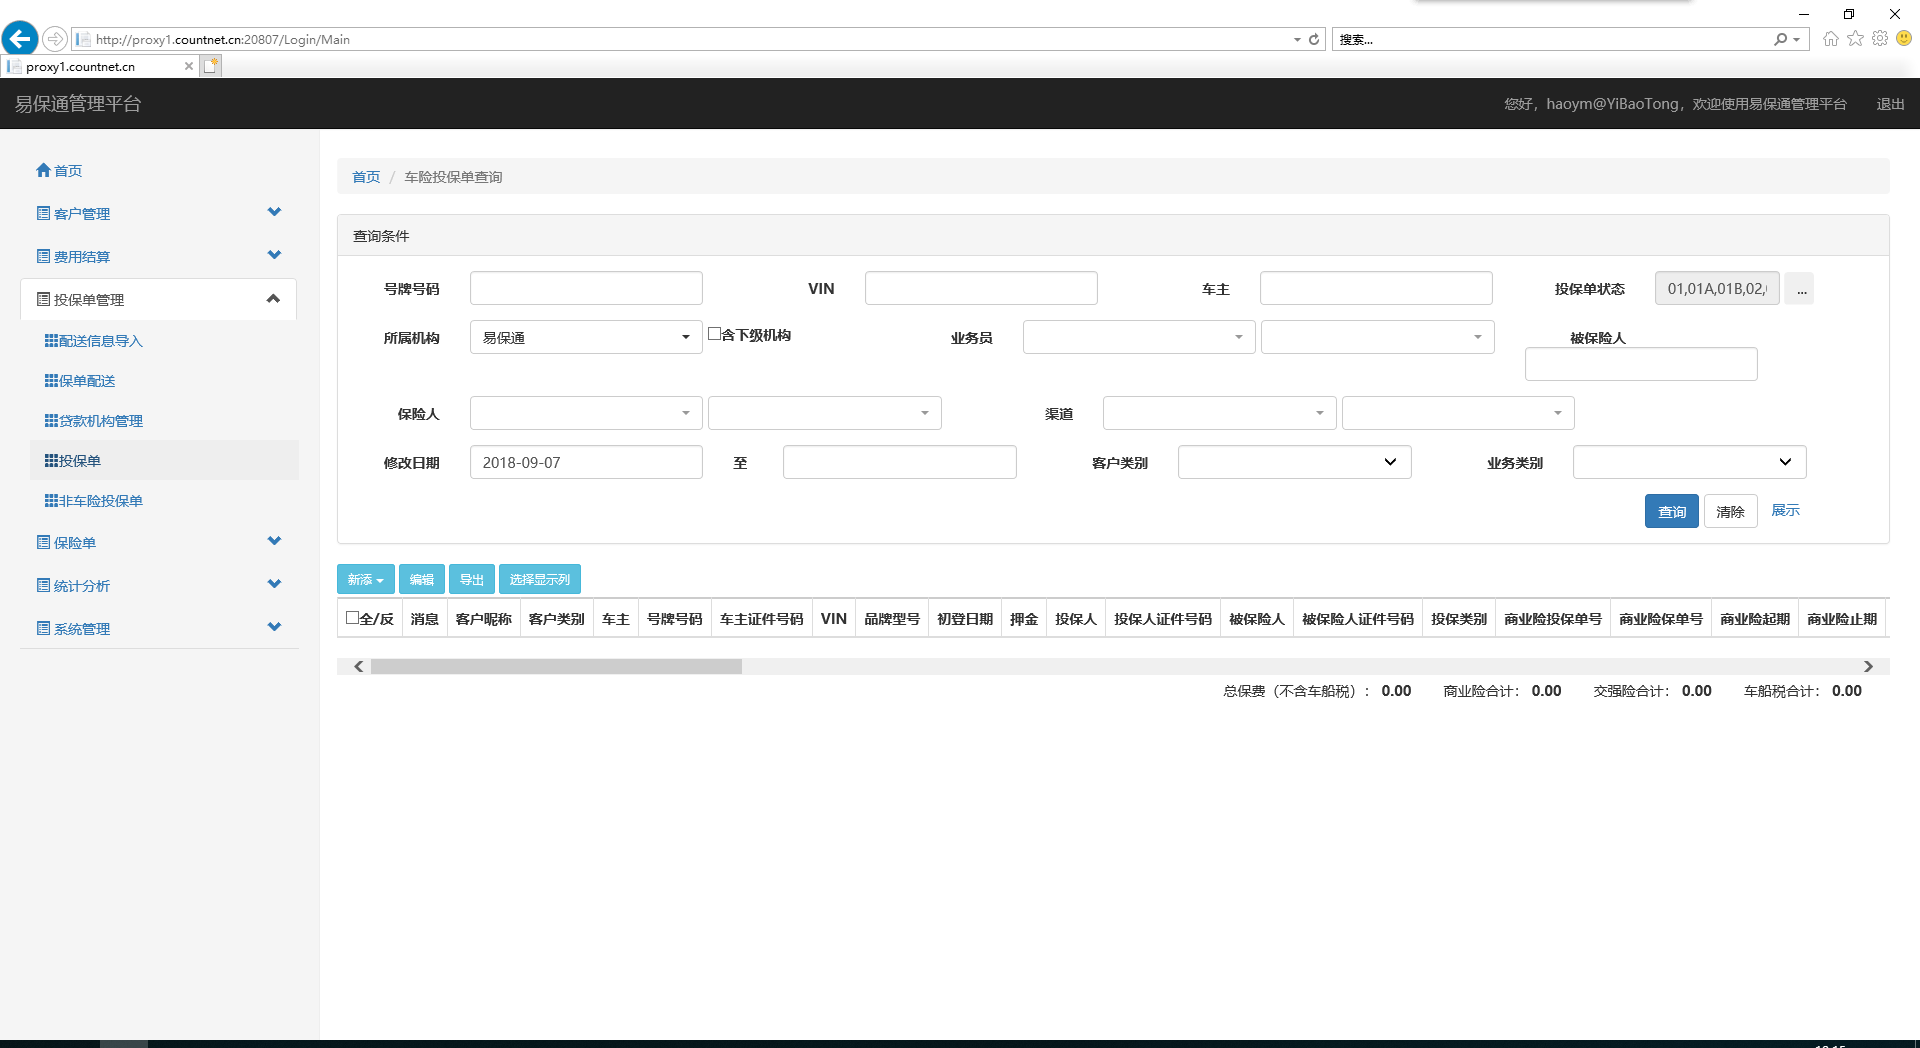Click the 编辑 edit button

[x=422, y=579]
